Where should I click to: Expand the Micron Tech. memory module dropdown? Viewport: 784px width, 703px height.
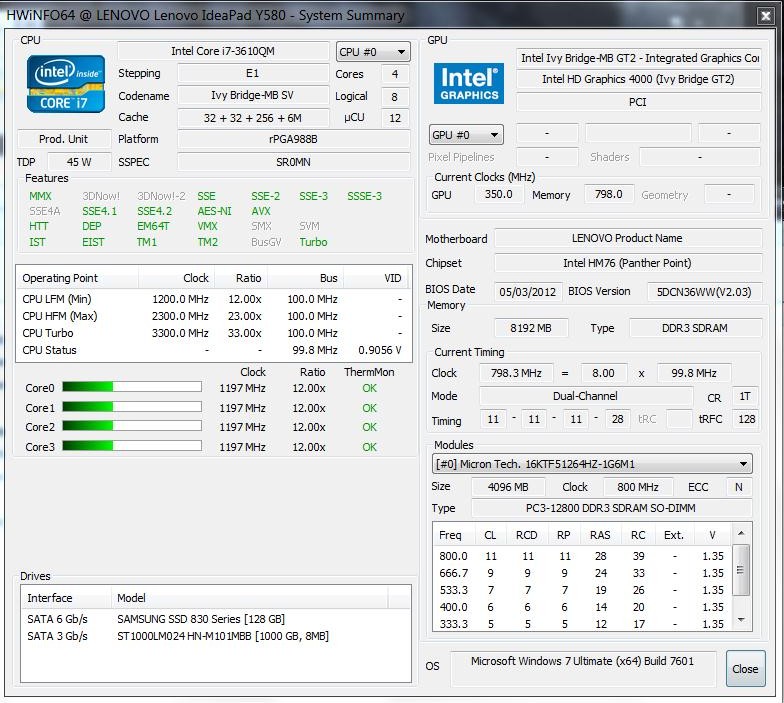click(592, 464)
